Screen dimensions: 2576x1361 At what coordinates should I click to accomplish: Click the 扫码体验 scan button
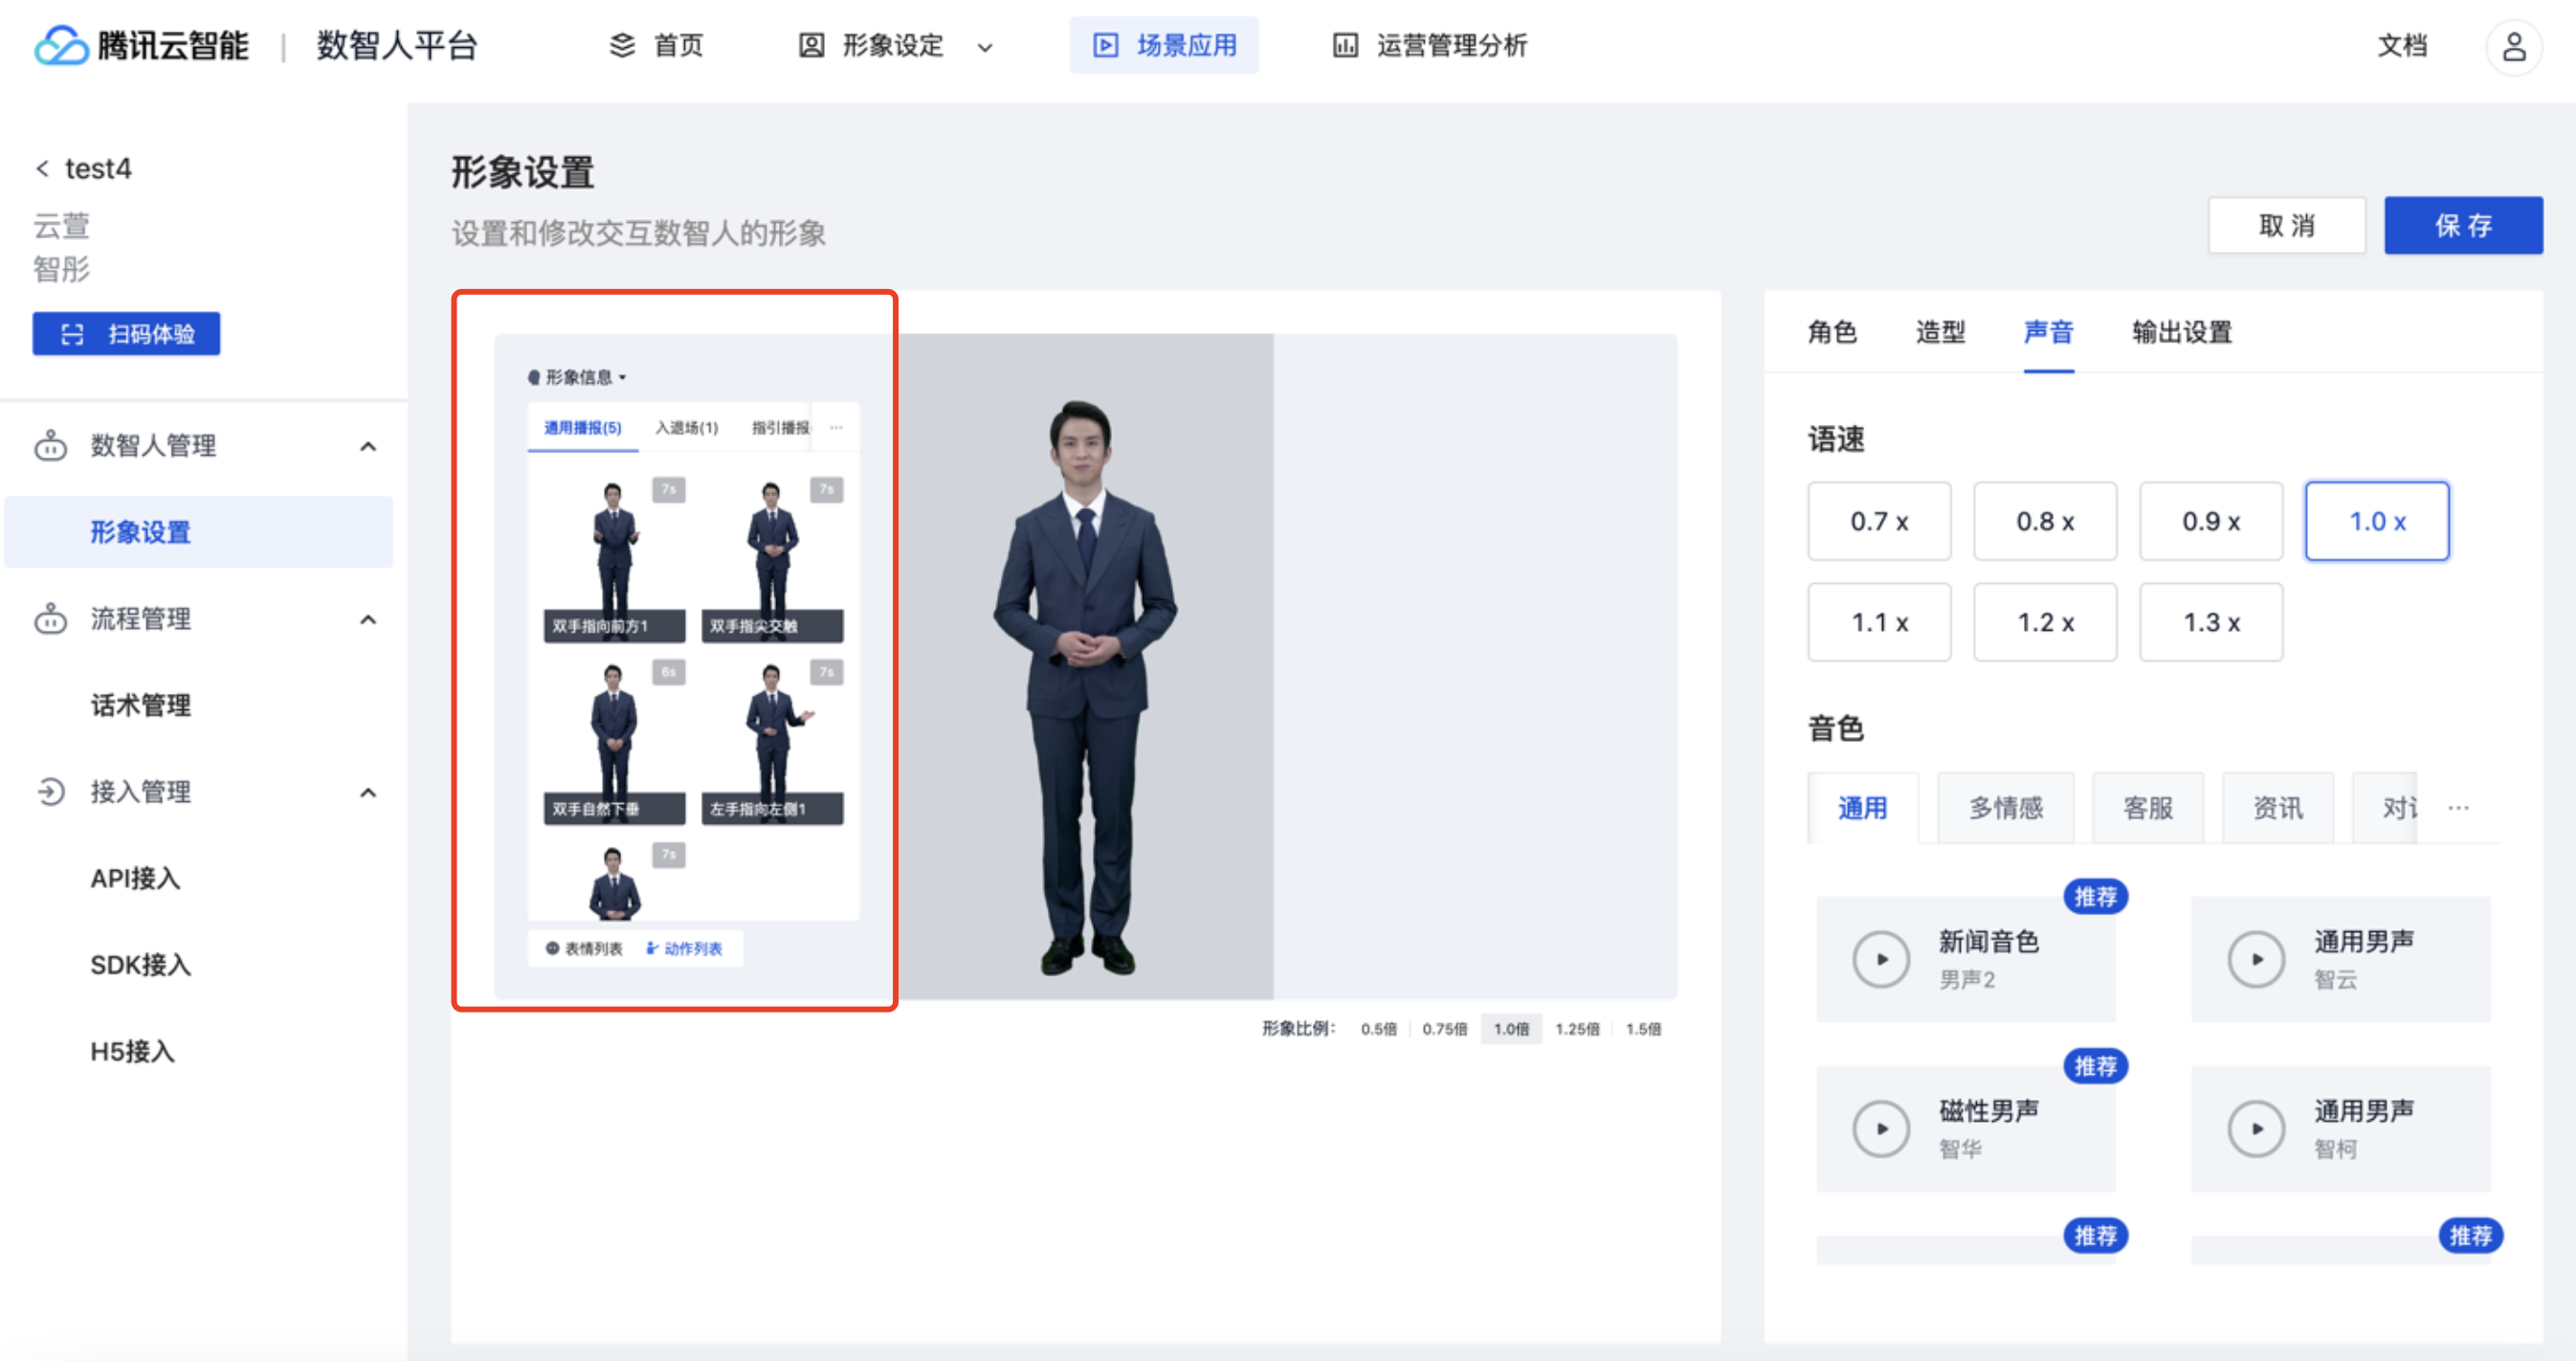(x=126, y=334)
